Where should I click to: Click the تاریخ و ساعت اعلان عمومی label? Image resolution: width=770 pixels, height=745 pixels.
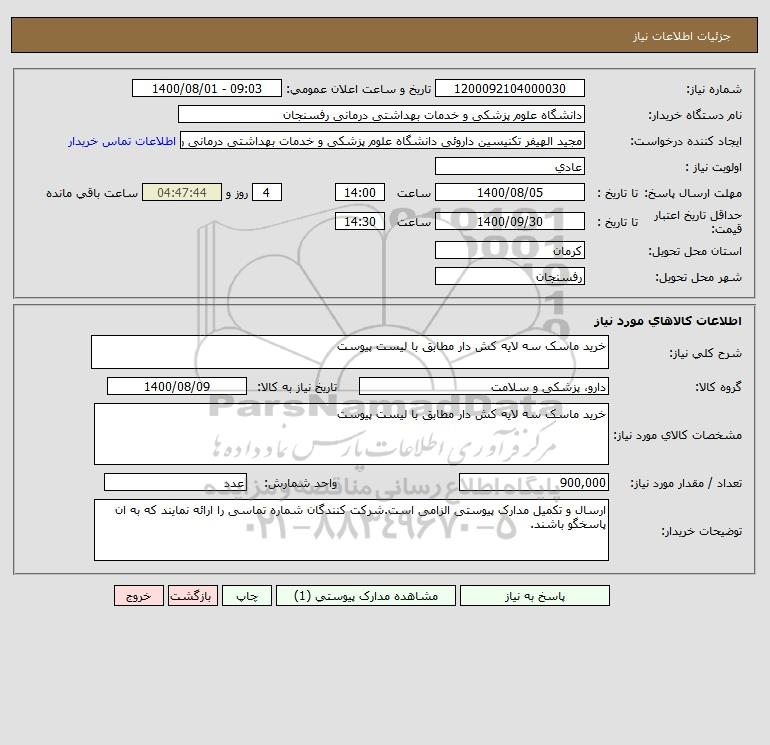pyautogui.click(x=358, y=89)
